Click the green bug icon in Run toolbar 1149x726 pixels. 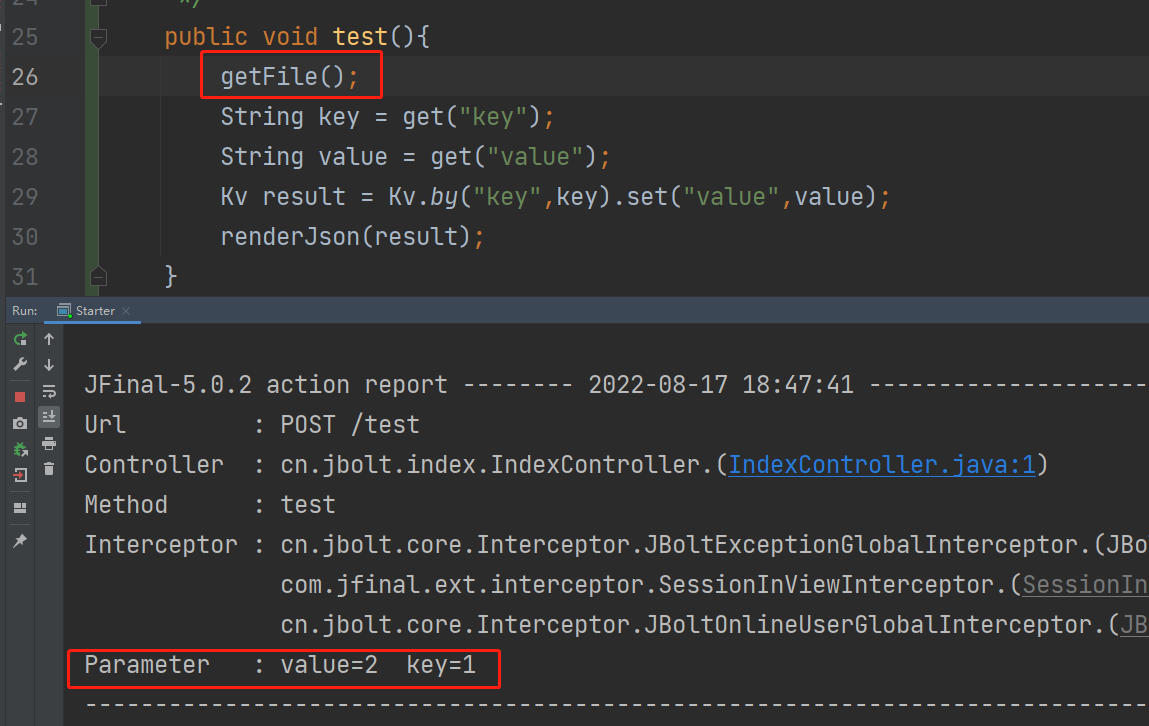(x=21, y=449)
